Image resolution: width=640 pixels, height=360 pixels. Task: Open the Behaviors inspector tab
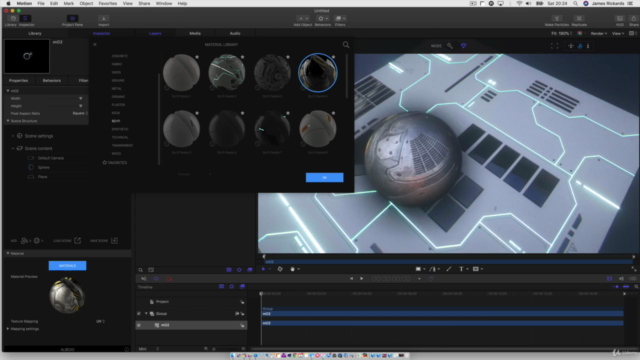point(52,80)
